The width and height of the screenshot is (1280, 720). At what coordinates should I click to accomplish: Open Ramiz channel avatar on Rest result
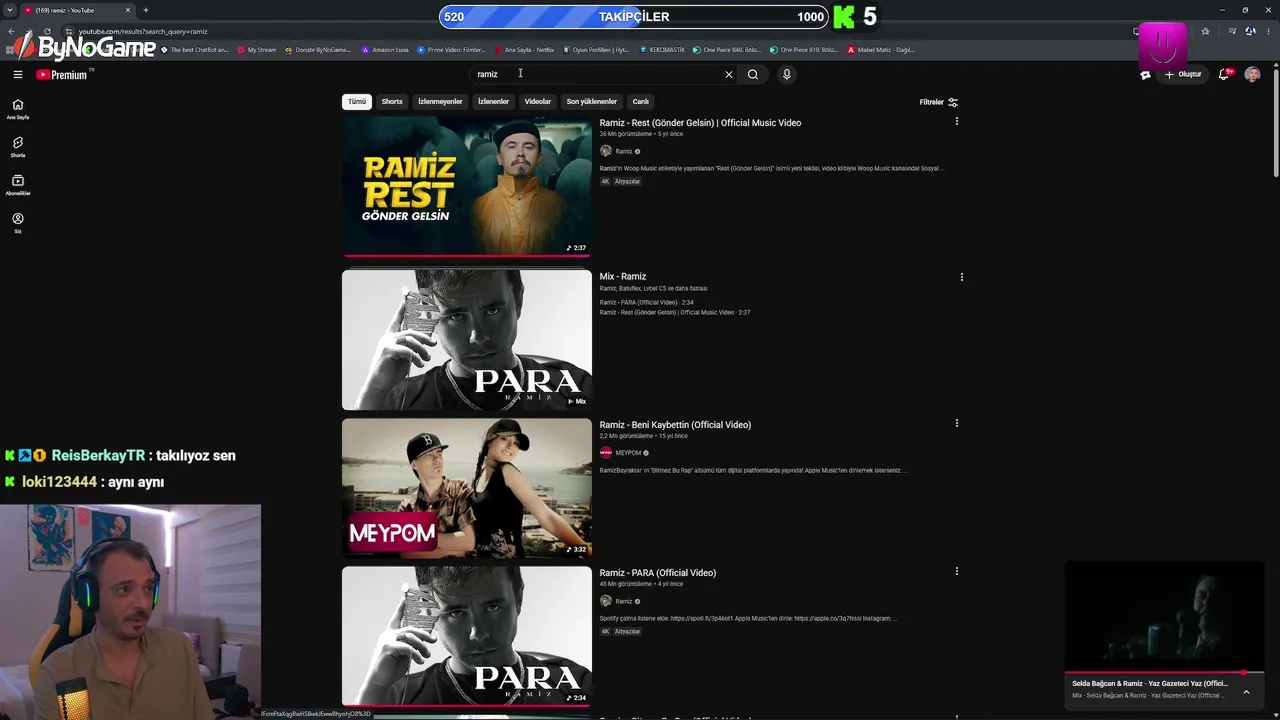pyautogui.click(x=606, y=151)
